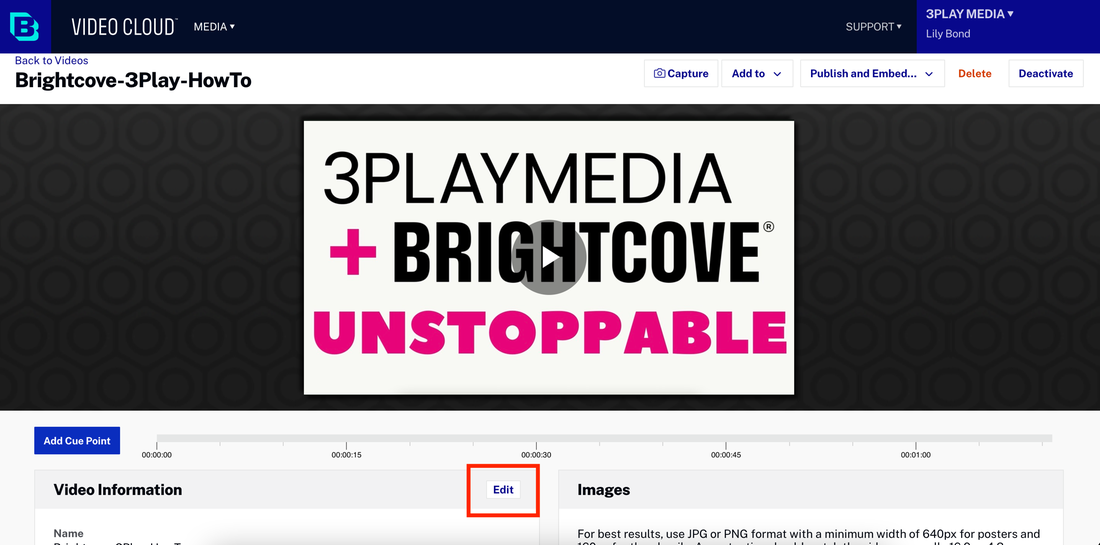1100x545 pixels.
Task: Expand the Add to dropdown
Action: (x=757, y=74)
